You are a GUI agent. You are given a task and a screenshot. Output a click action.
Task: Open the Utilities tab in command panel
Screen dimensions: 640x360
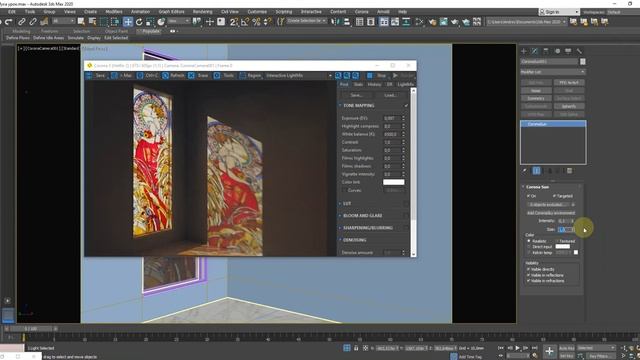coord(579,51)
